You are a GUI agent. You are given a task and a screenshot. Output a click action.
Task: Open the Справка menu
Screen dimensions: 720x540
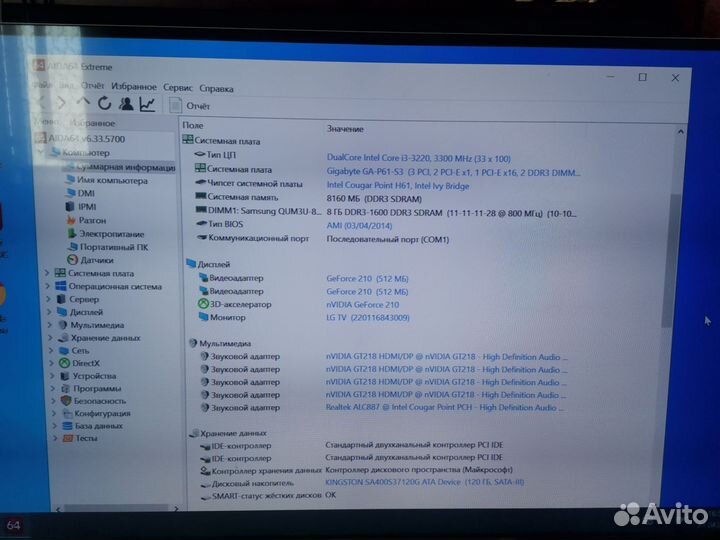coord(216,88)
